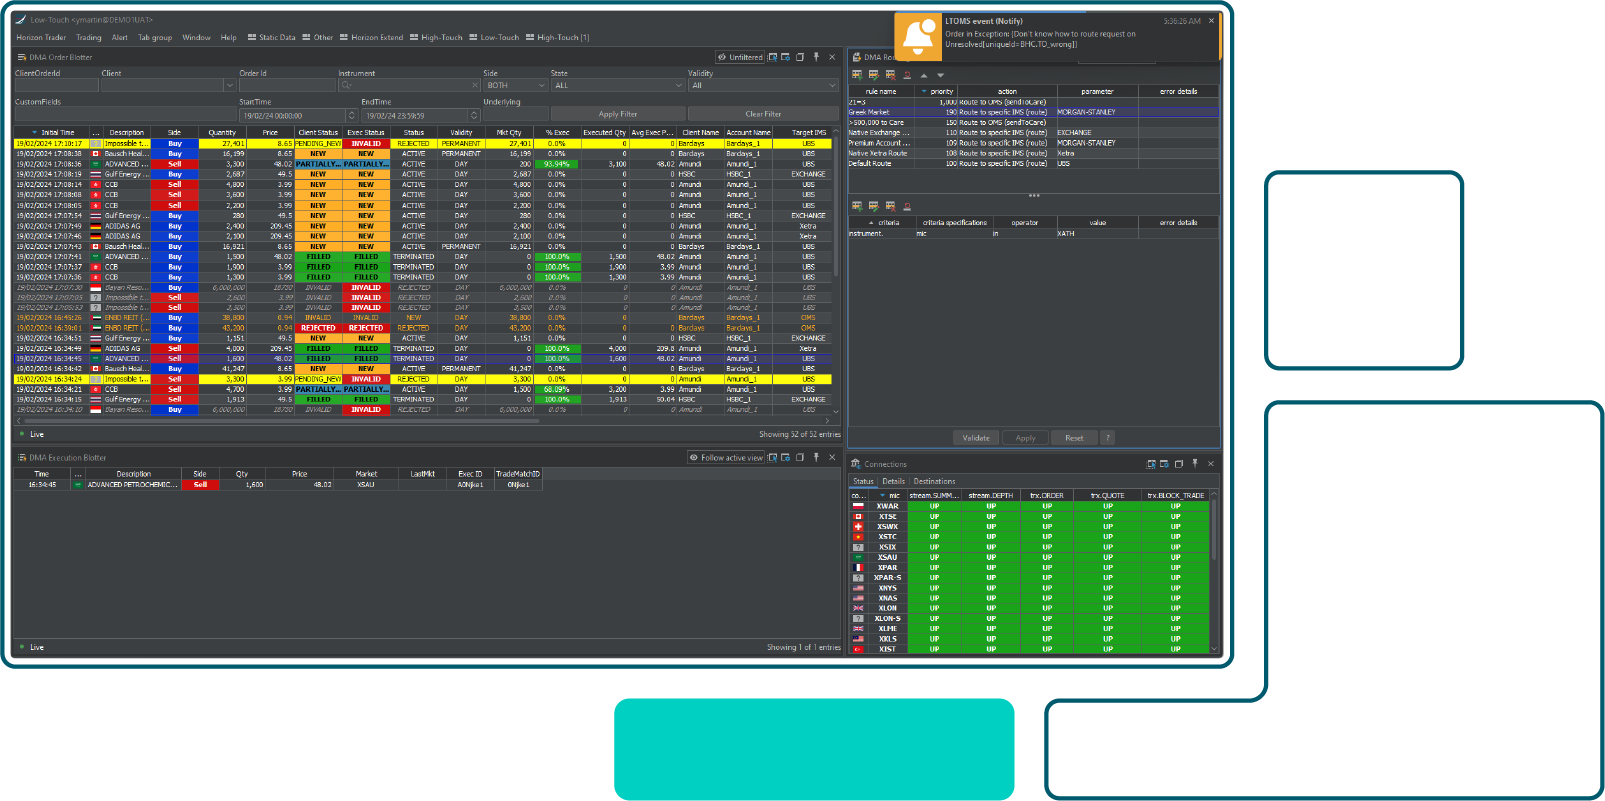The width and height of the screenshot is (1605, 801).
Task: Add a new routing rule icon
Action: (x=856, y=75)
